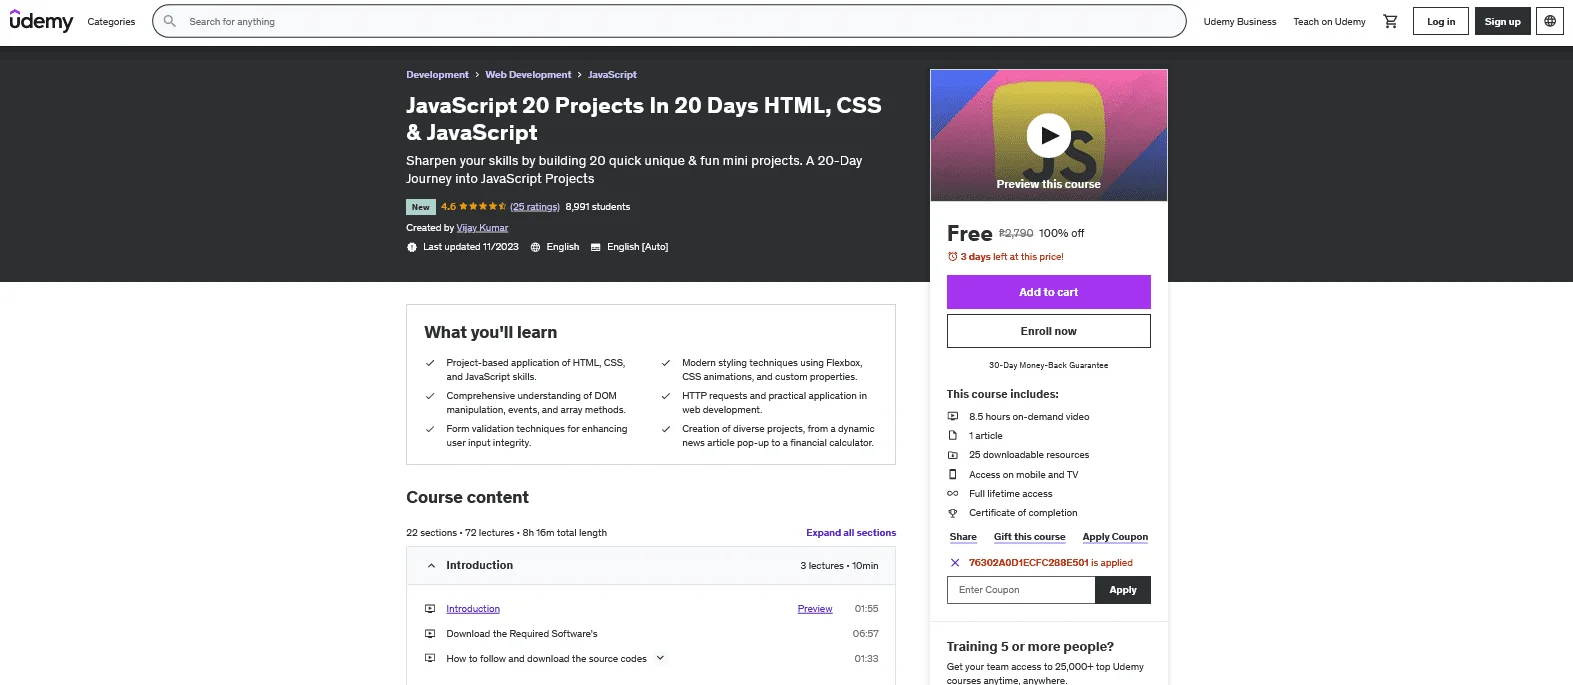The image size is (1573, 685).
Task: Click the alarm clock icon by days left
Action: 952,257
